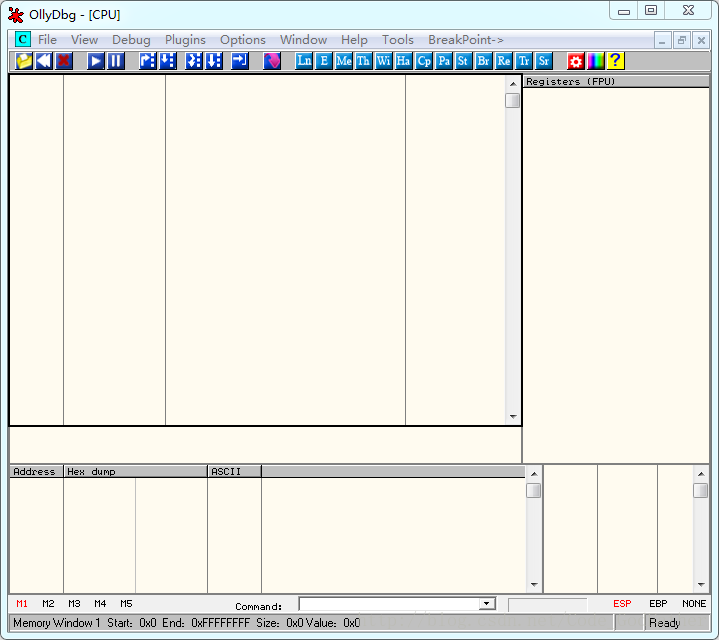
Task: Open the rainbow appearance options icon
Action: 596,61
